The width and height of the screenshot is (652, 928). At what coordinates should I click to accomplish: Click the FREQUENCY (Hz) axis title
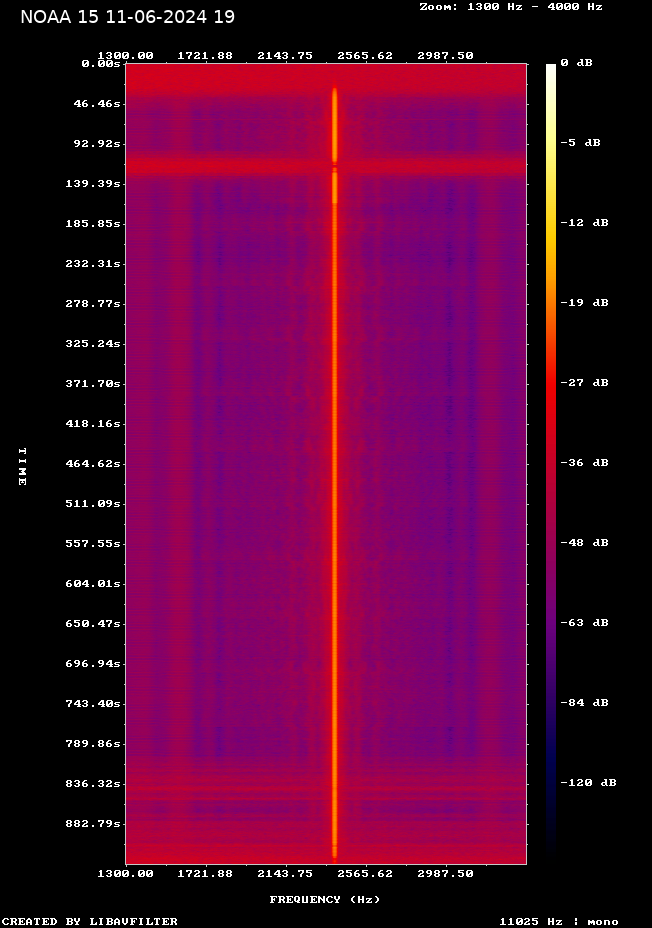(x=325, y=900)
